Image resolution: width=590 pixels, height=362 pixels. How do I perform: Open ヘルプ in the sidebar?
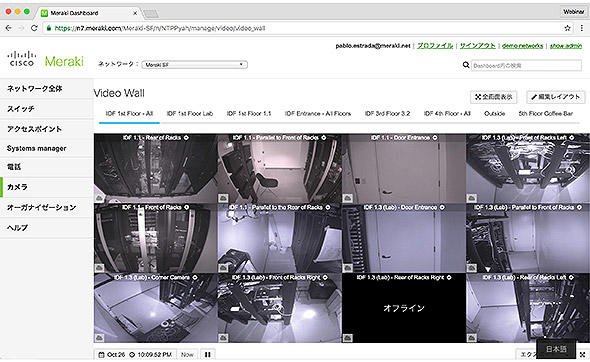(x=47, y=228)
